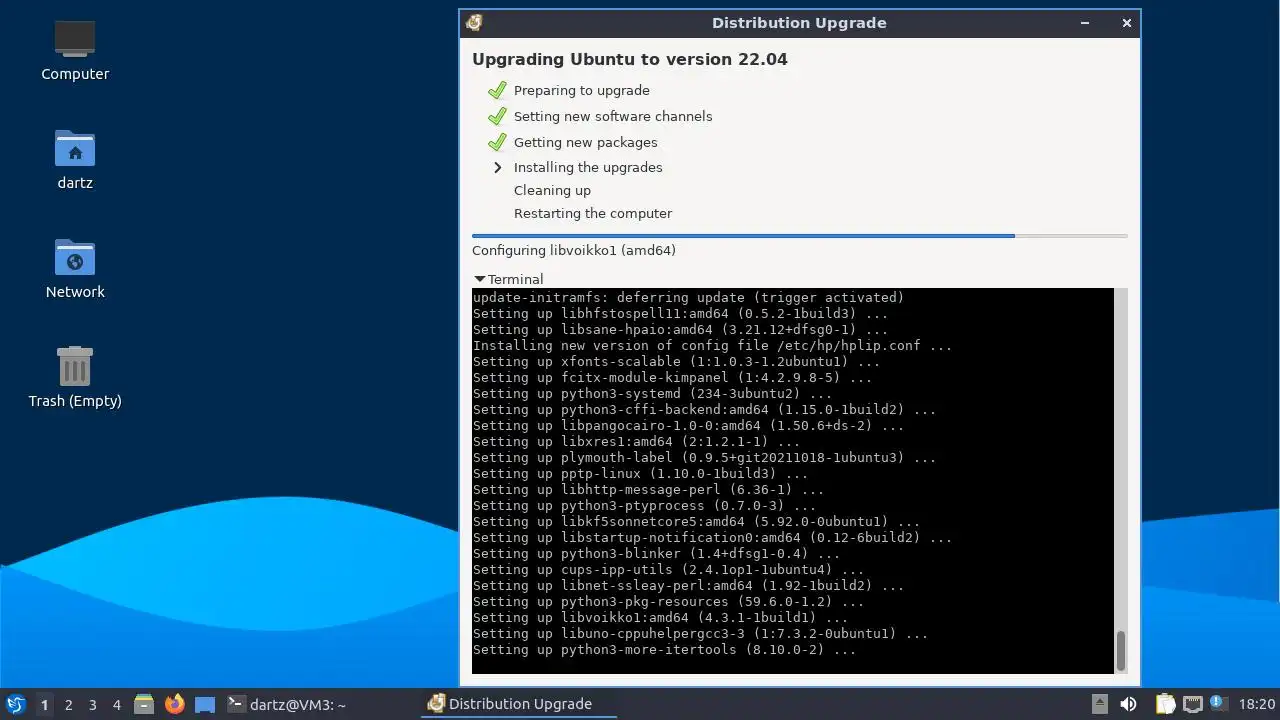Select the Distribution Upgrade taskbar entry
The image size is (1280, 720).
click(x=521, y=704)
